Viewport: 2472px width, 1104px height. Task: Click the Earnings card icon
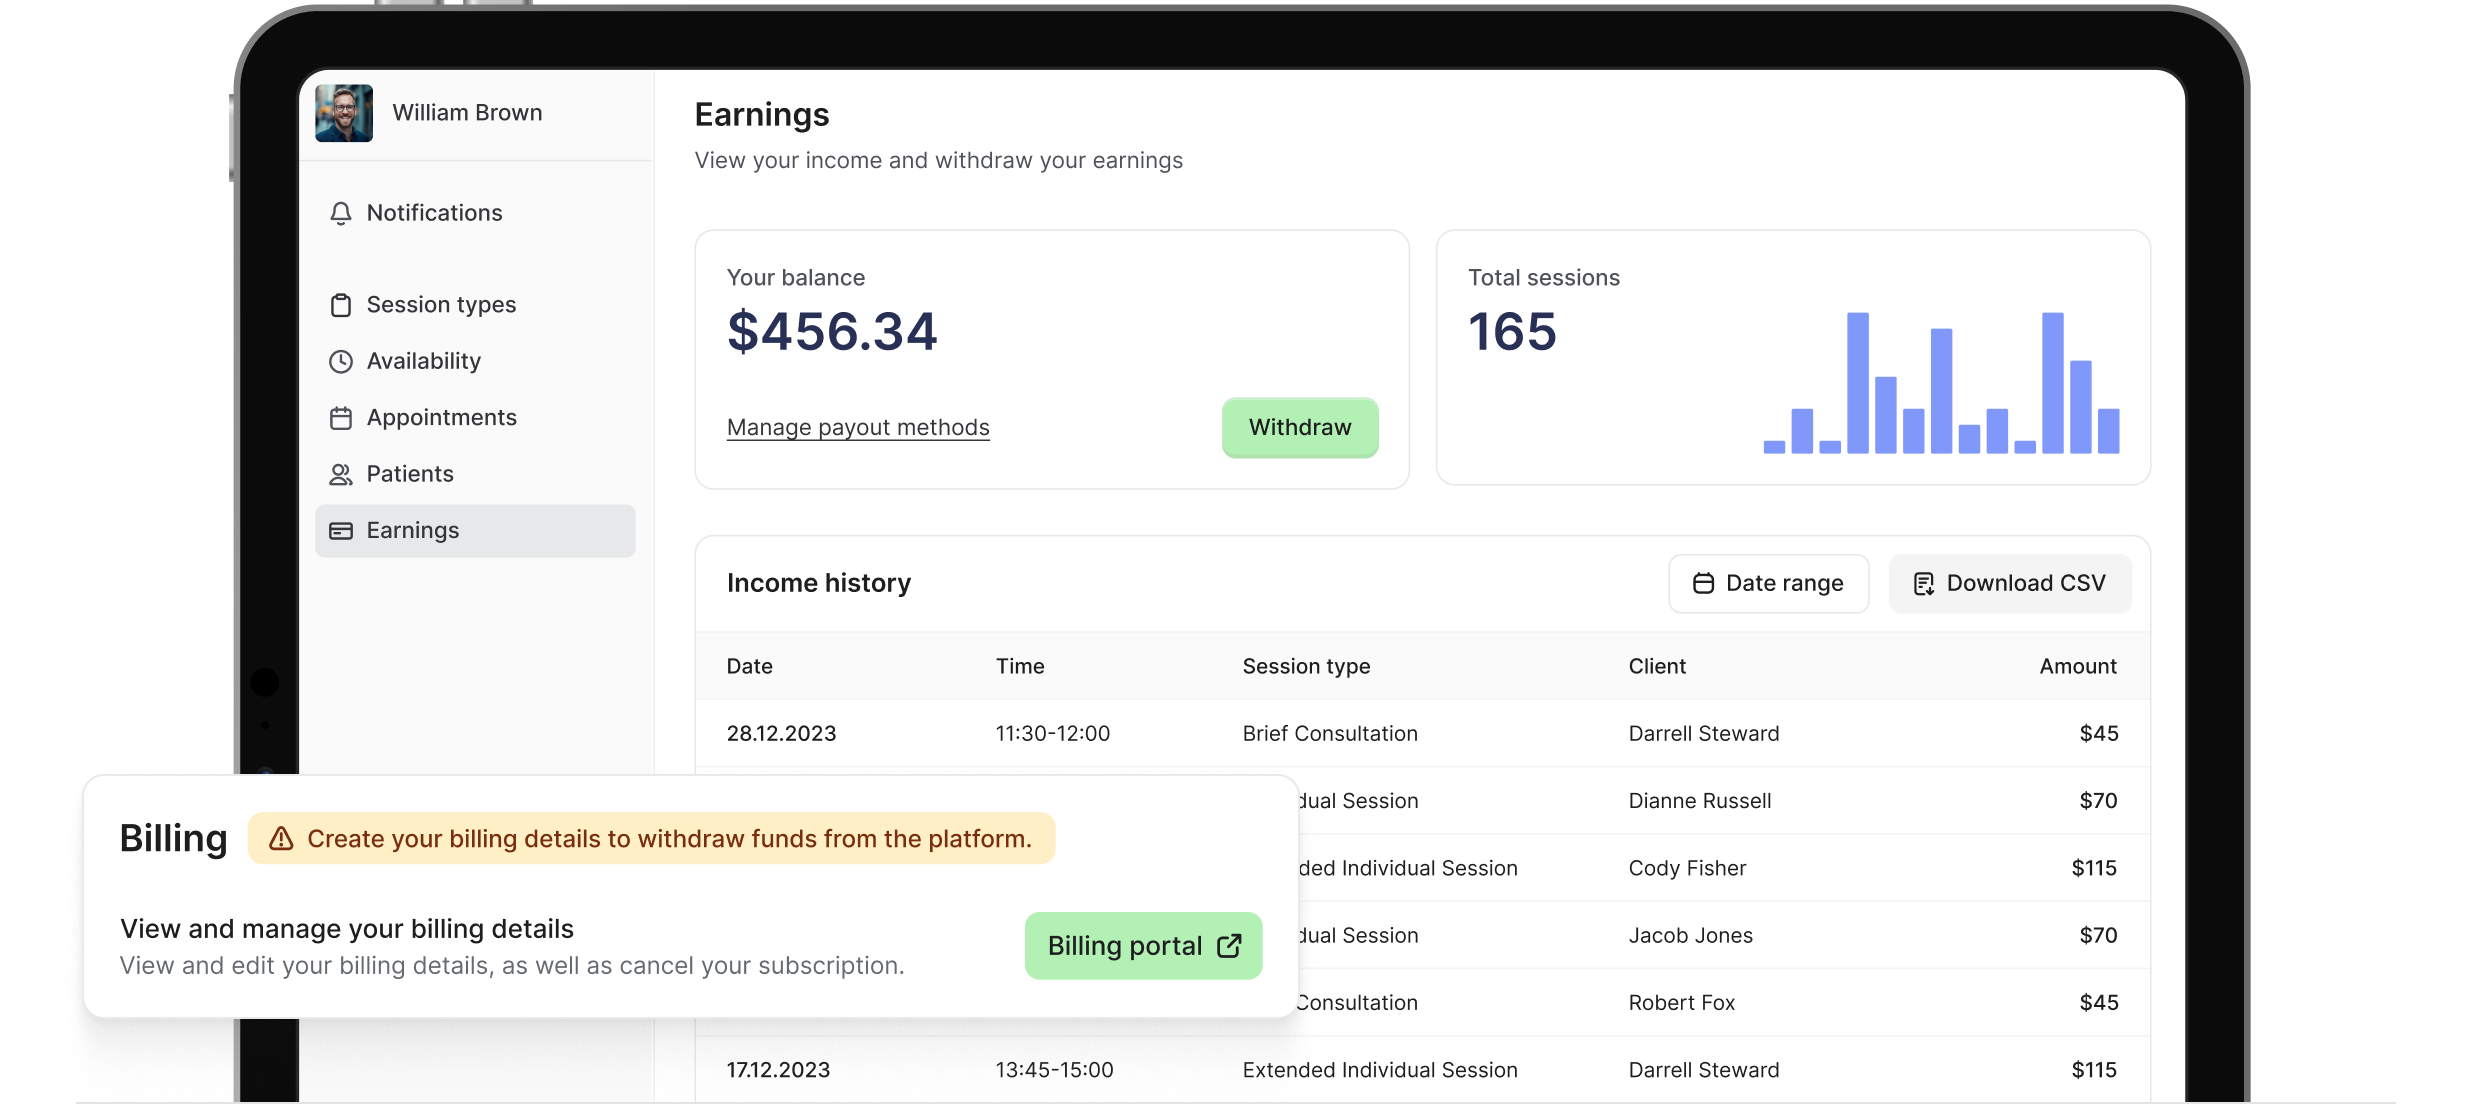point(341,531)
